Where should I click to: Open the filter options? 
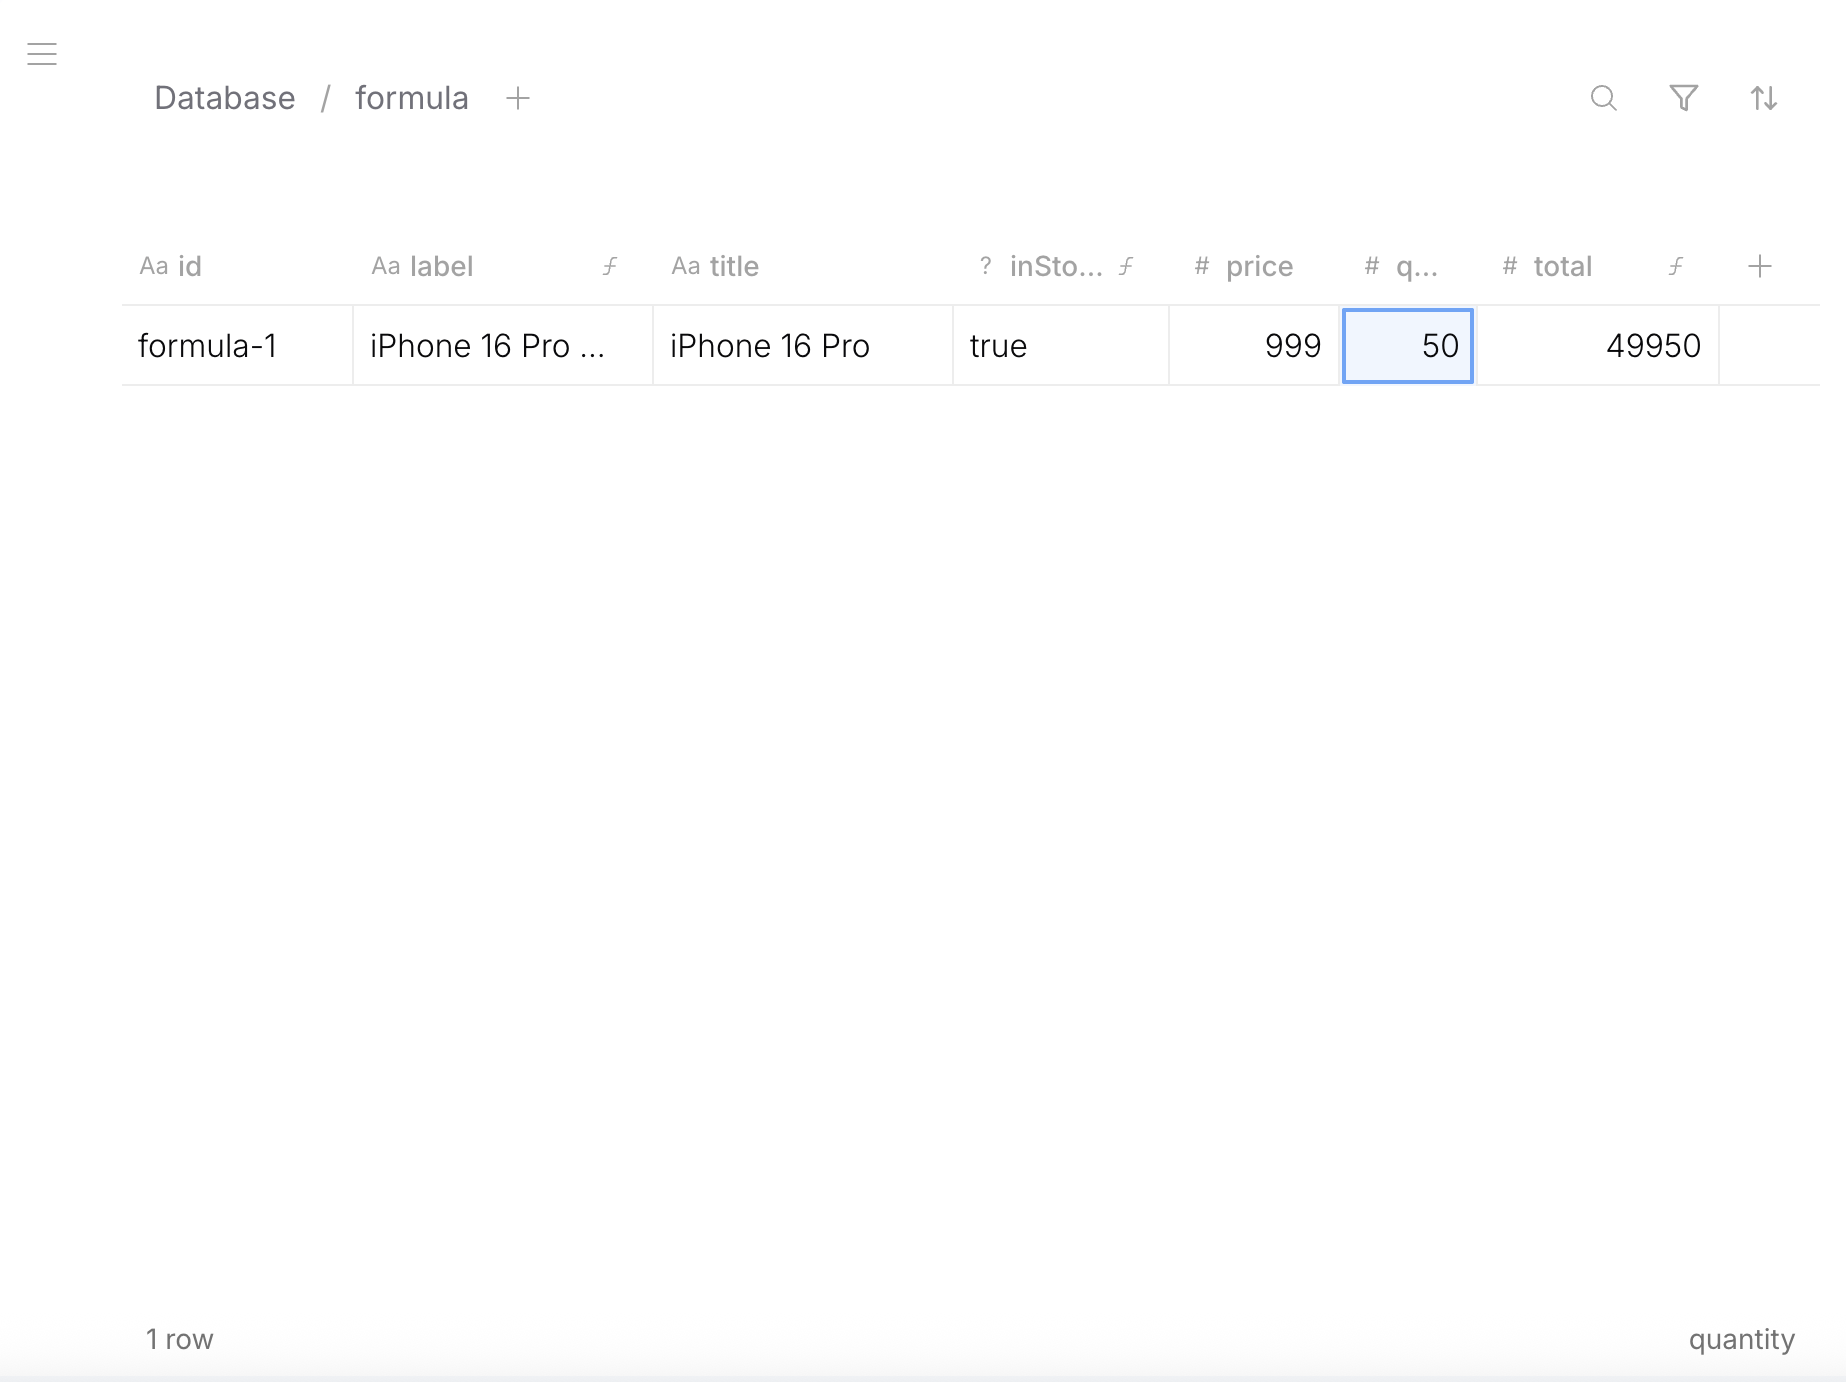[x=1684, y=99]
